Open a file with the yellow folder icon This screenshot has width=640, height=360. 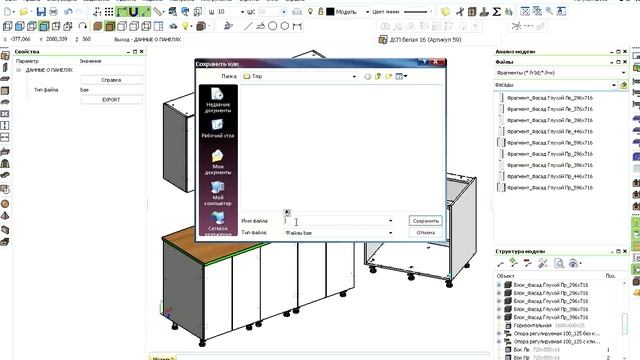click(x=24, y=12)
